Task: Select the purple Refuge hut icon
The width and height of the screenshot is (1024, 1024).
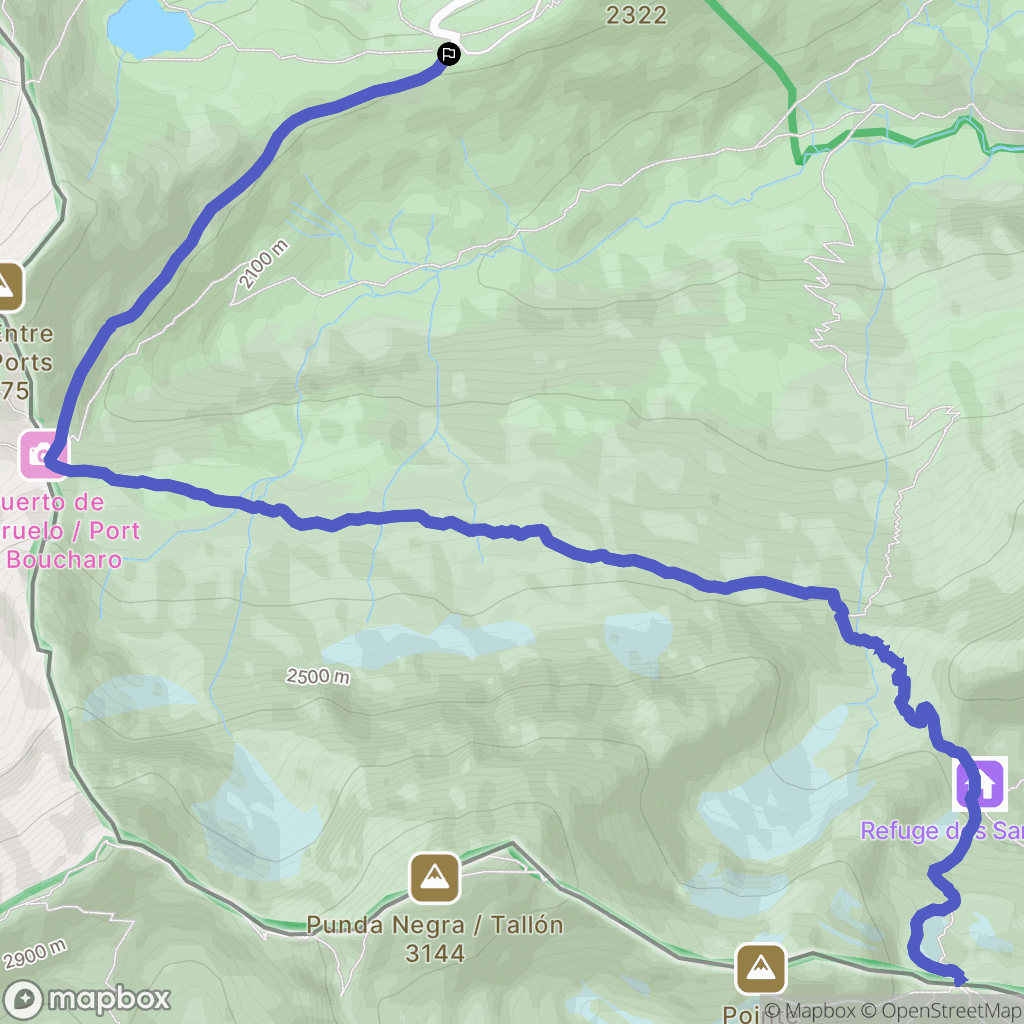Action: pyautogui.click(x=980, y=783)
